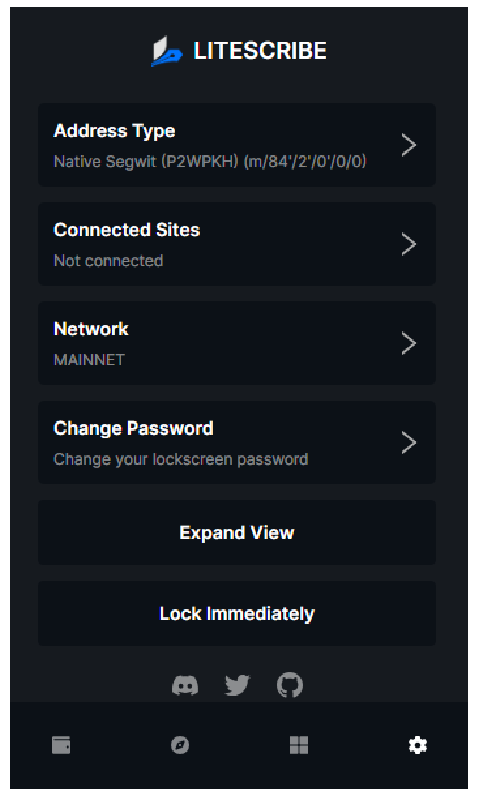Expand Change Password chevron arrow
This screenshot has width=483, height=800.
click(x=409, y=442)
